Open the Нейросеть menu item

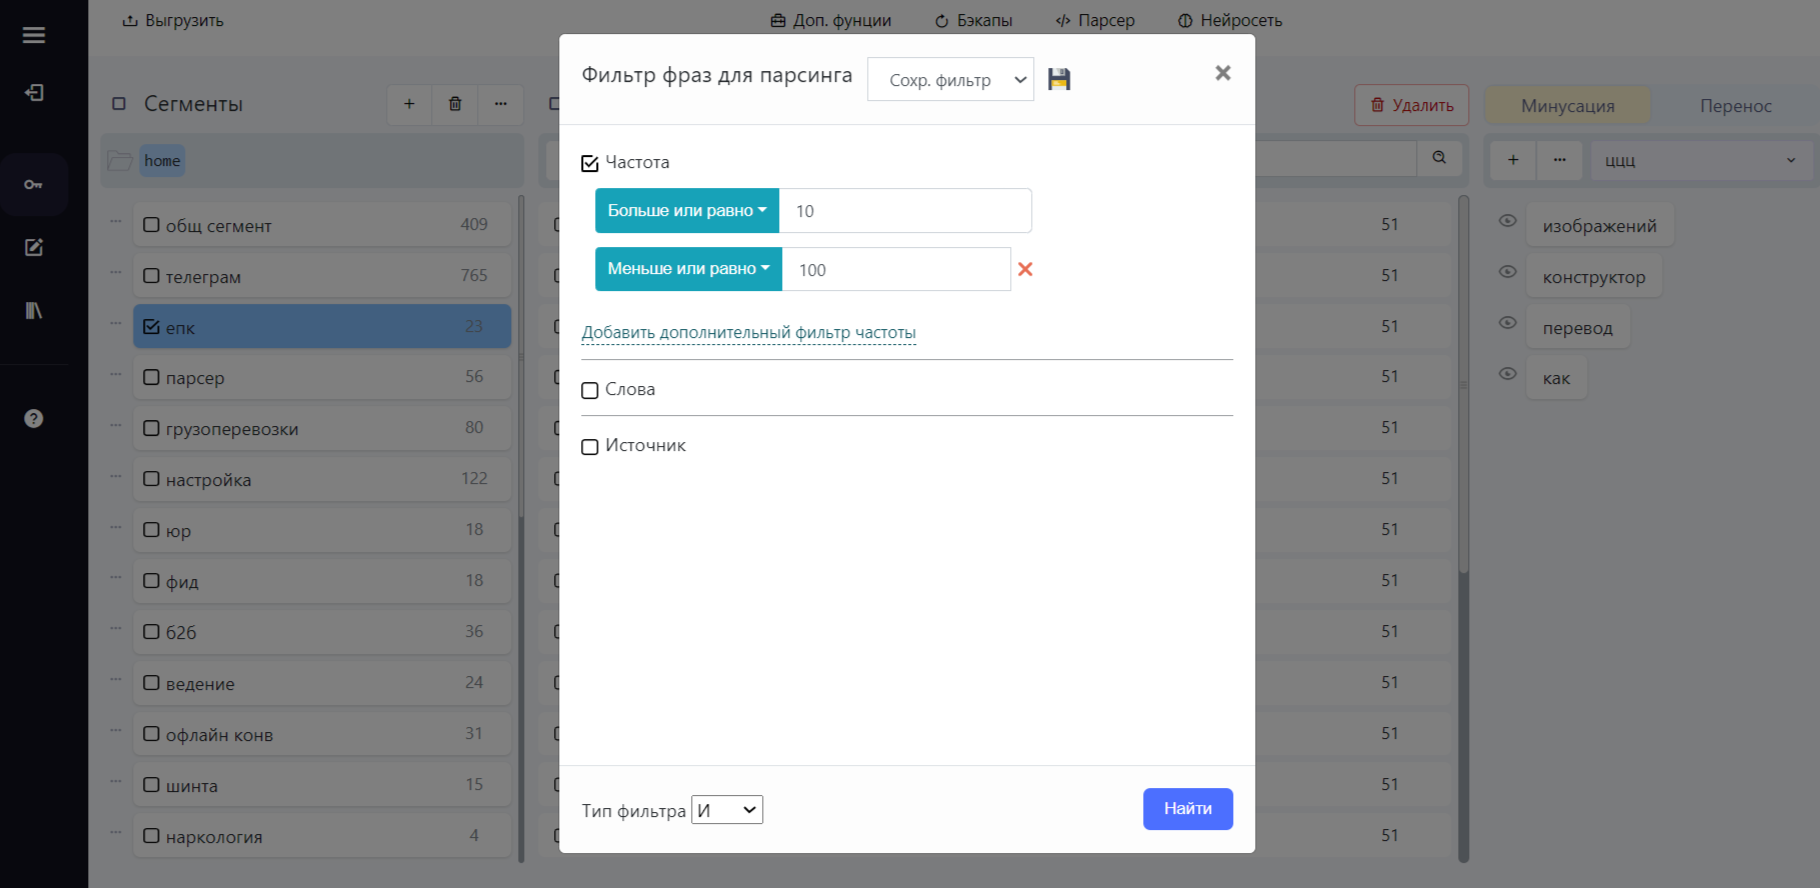(1230, 20)
